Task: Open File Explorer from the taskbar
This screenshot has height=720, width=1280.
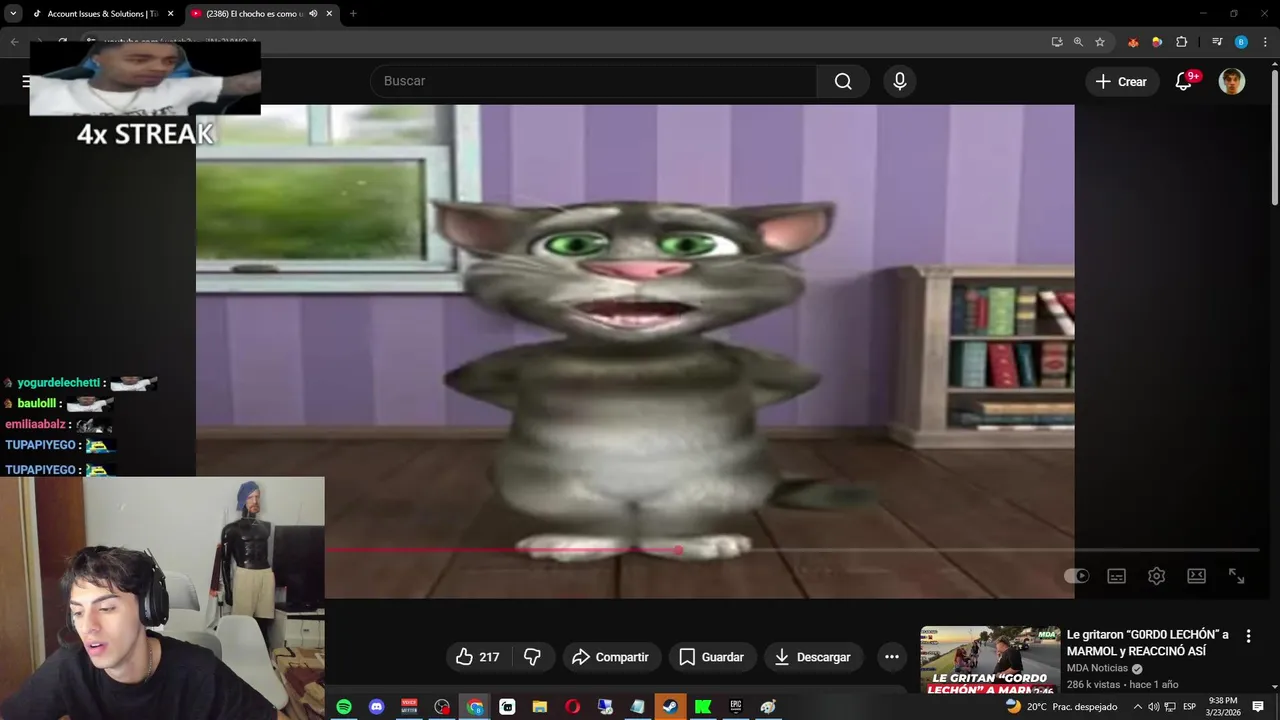Action: 540,707
